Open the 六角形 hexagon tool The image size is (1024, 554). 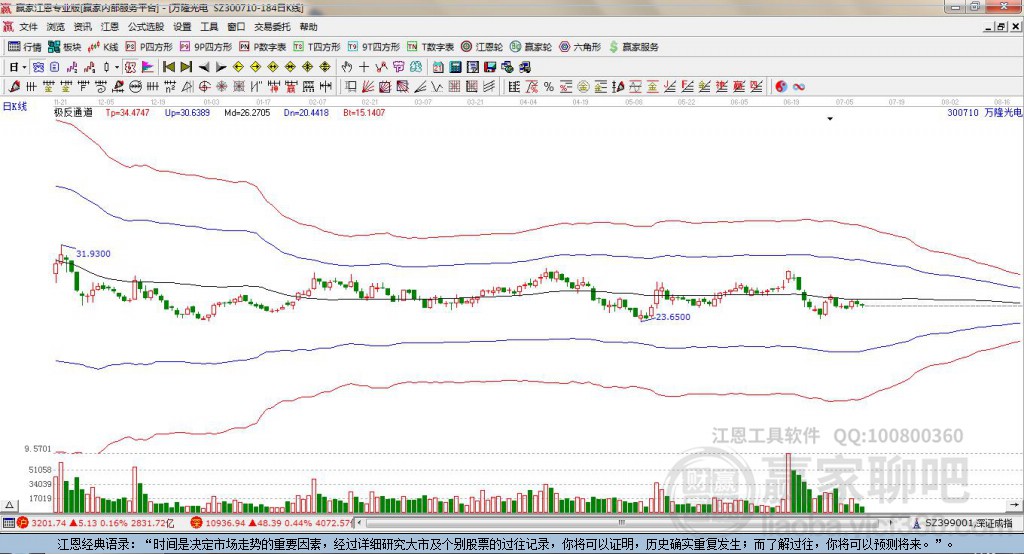coord(580,47)
